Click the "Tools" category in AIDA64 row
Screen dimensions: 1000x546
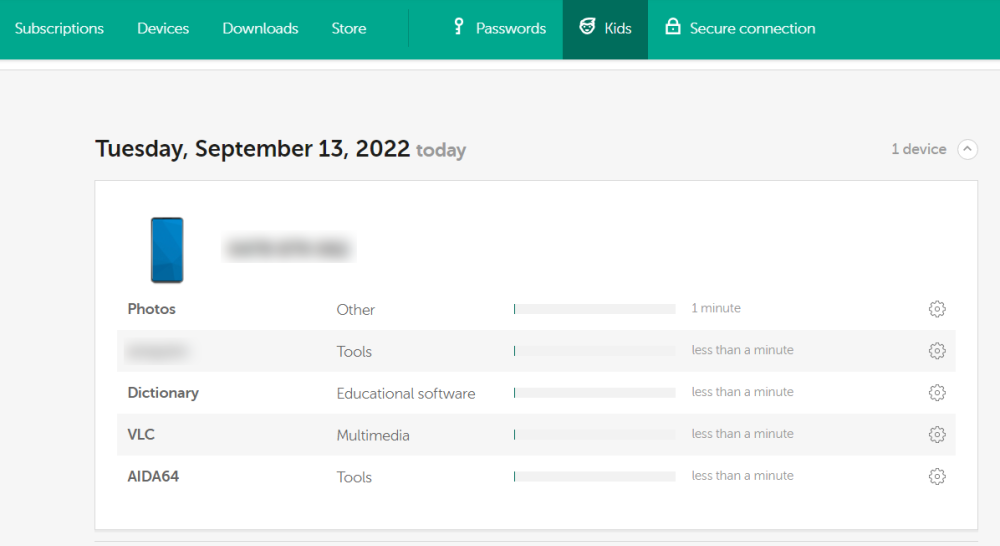tap(354, 477)
